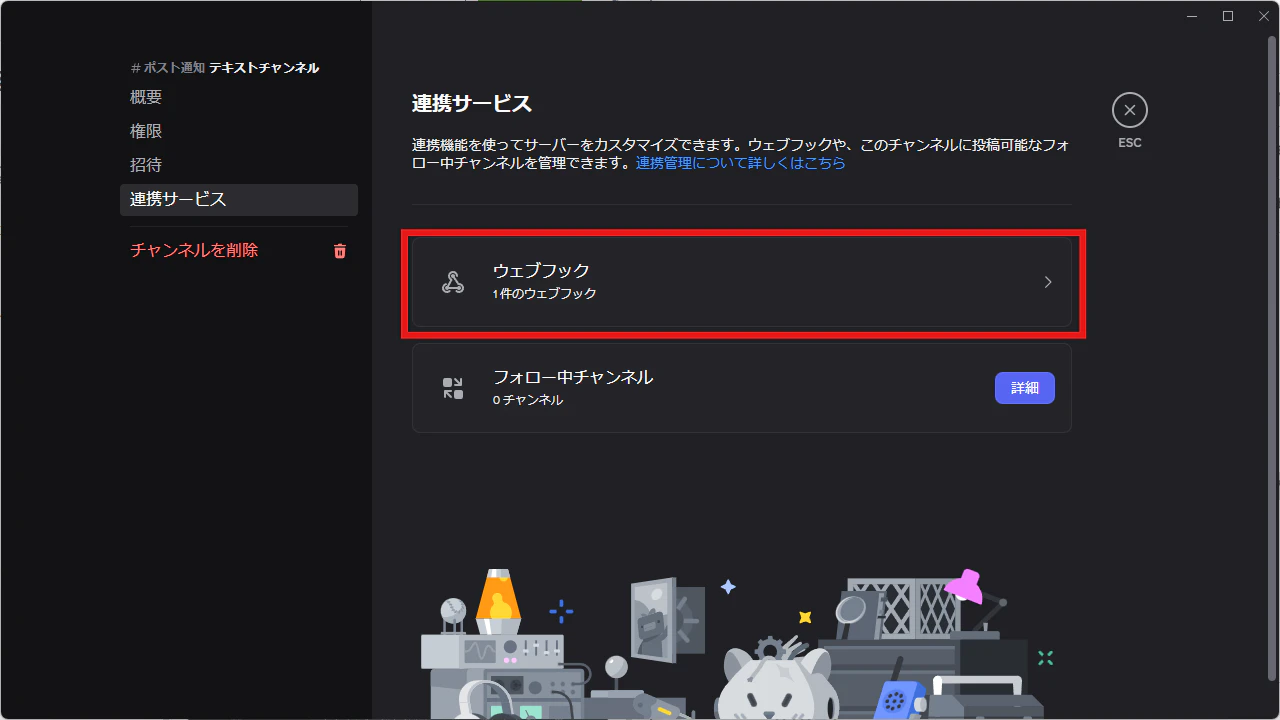Open the 権限 settings tab

click(239, 132)
